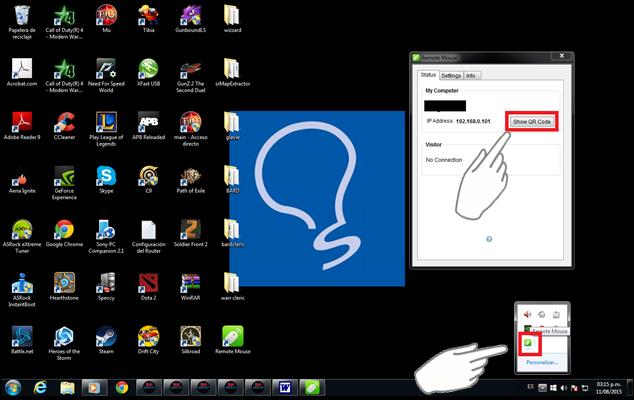Click the Soldier Front 2 shortcut
This screenshot has height=400, width=634.
point(190,233)
